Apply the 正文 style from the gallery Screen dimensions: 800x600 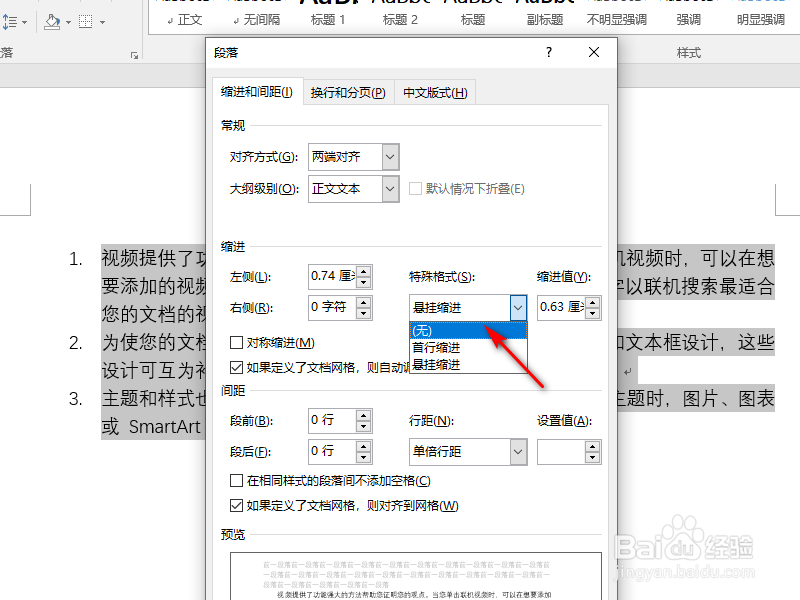192,18
